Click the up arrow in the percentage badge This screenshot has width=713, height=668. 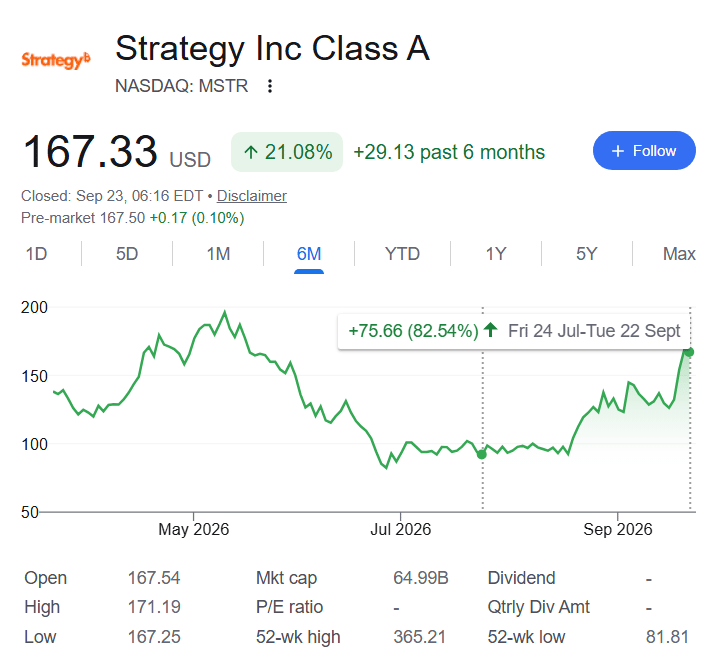point(251,152)
